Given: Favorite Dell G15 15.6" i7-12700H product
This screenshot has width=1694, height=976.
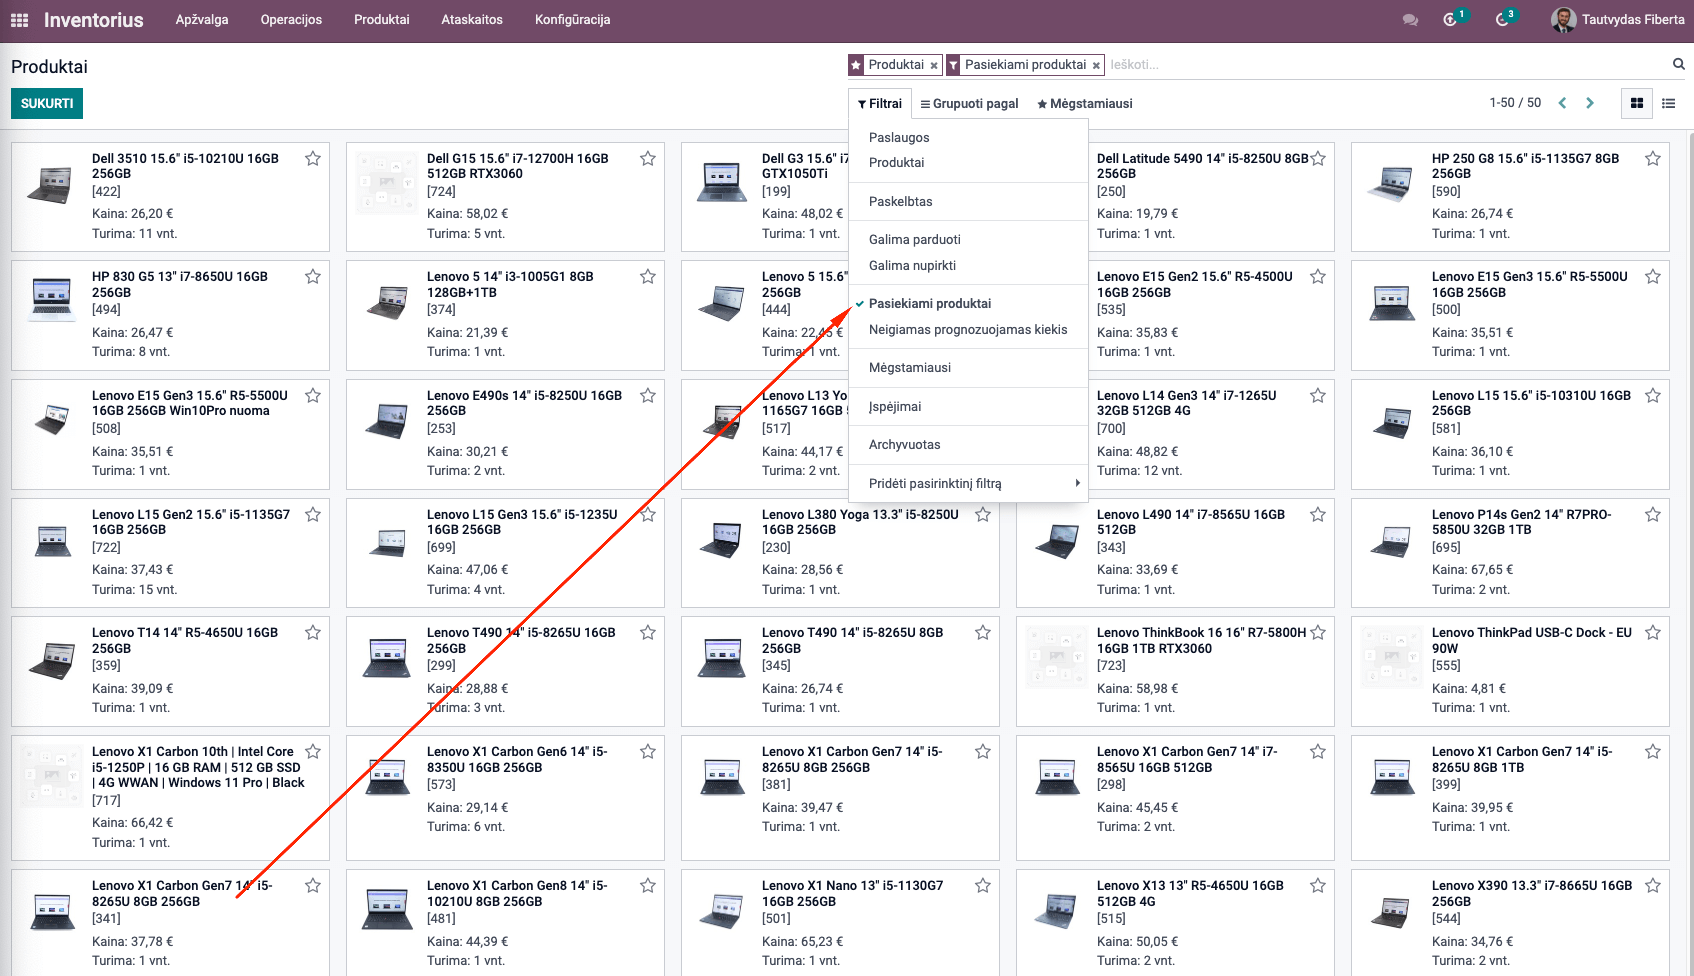Looking at the screenshot, I should pyautogui.click(x=648, y=158).
